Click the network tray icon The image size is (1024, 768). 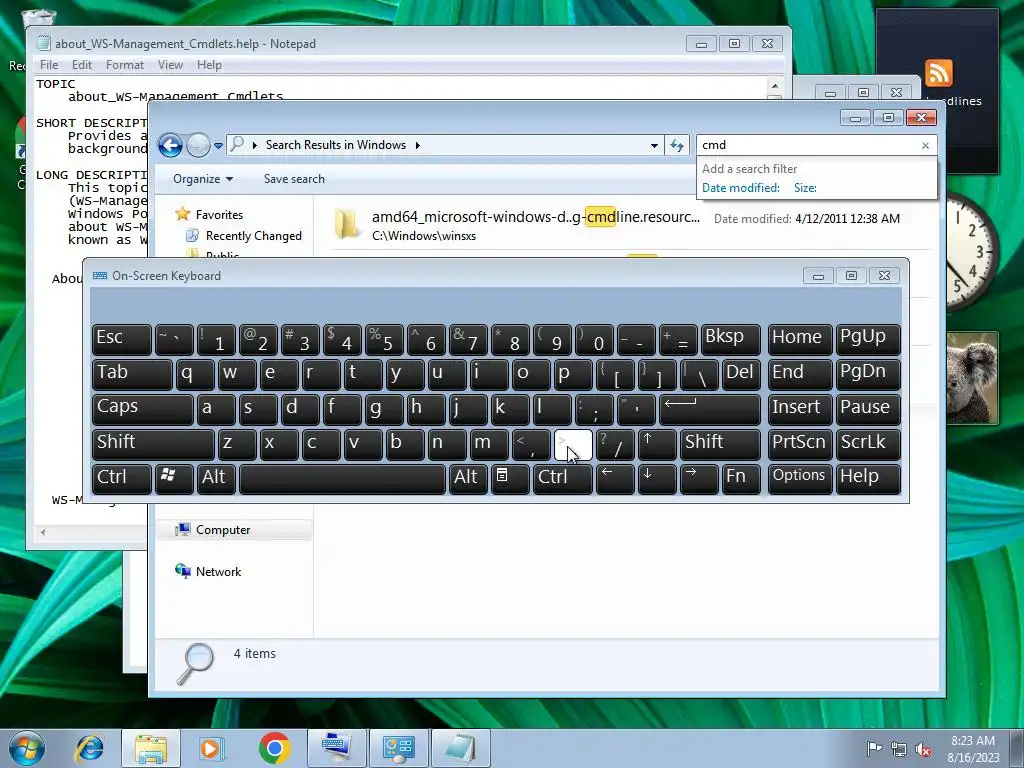899,749
